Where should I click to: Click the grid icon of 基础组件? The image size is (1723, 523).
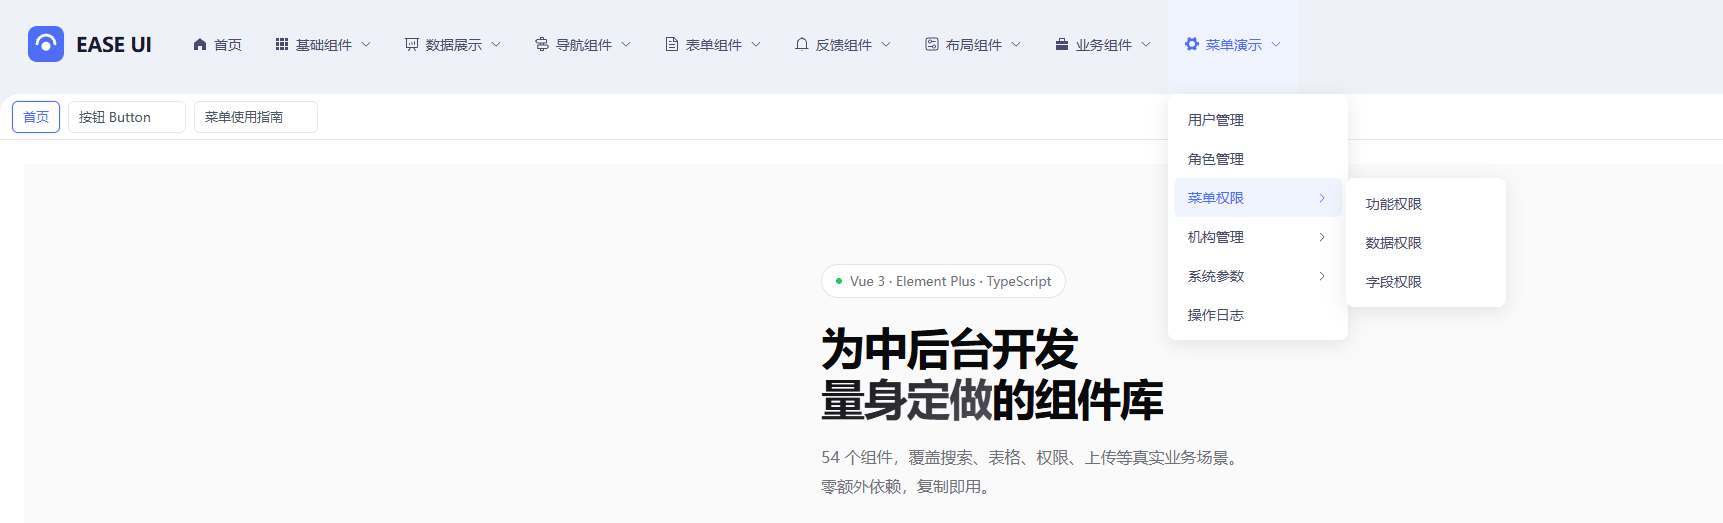click(282, 44)
